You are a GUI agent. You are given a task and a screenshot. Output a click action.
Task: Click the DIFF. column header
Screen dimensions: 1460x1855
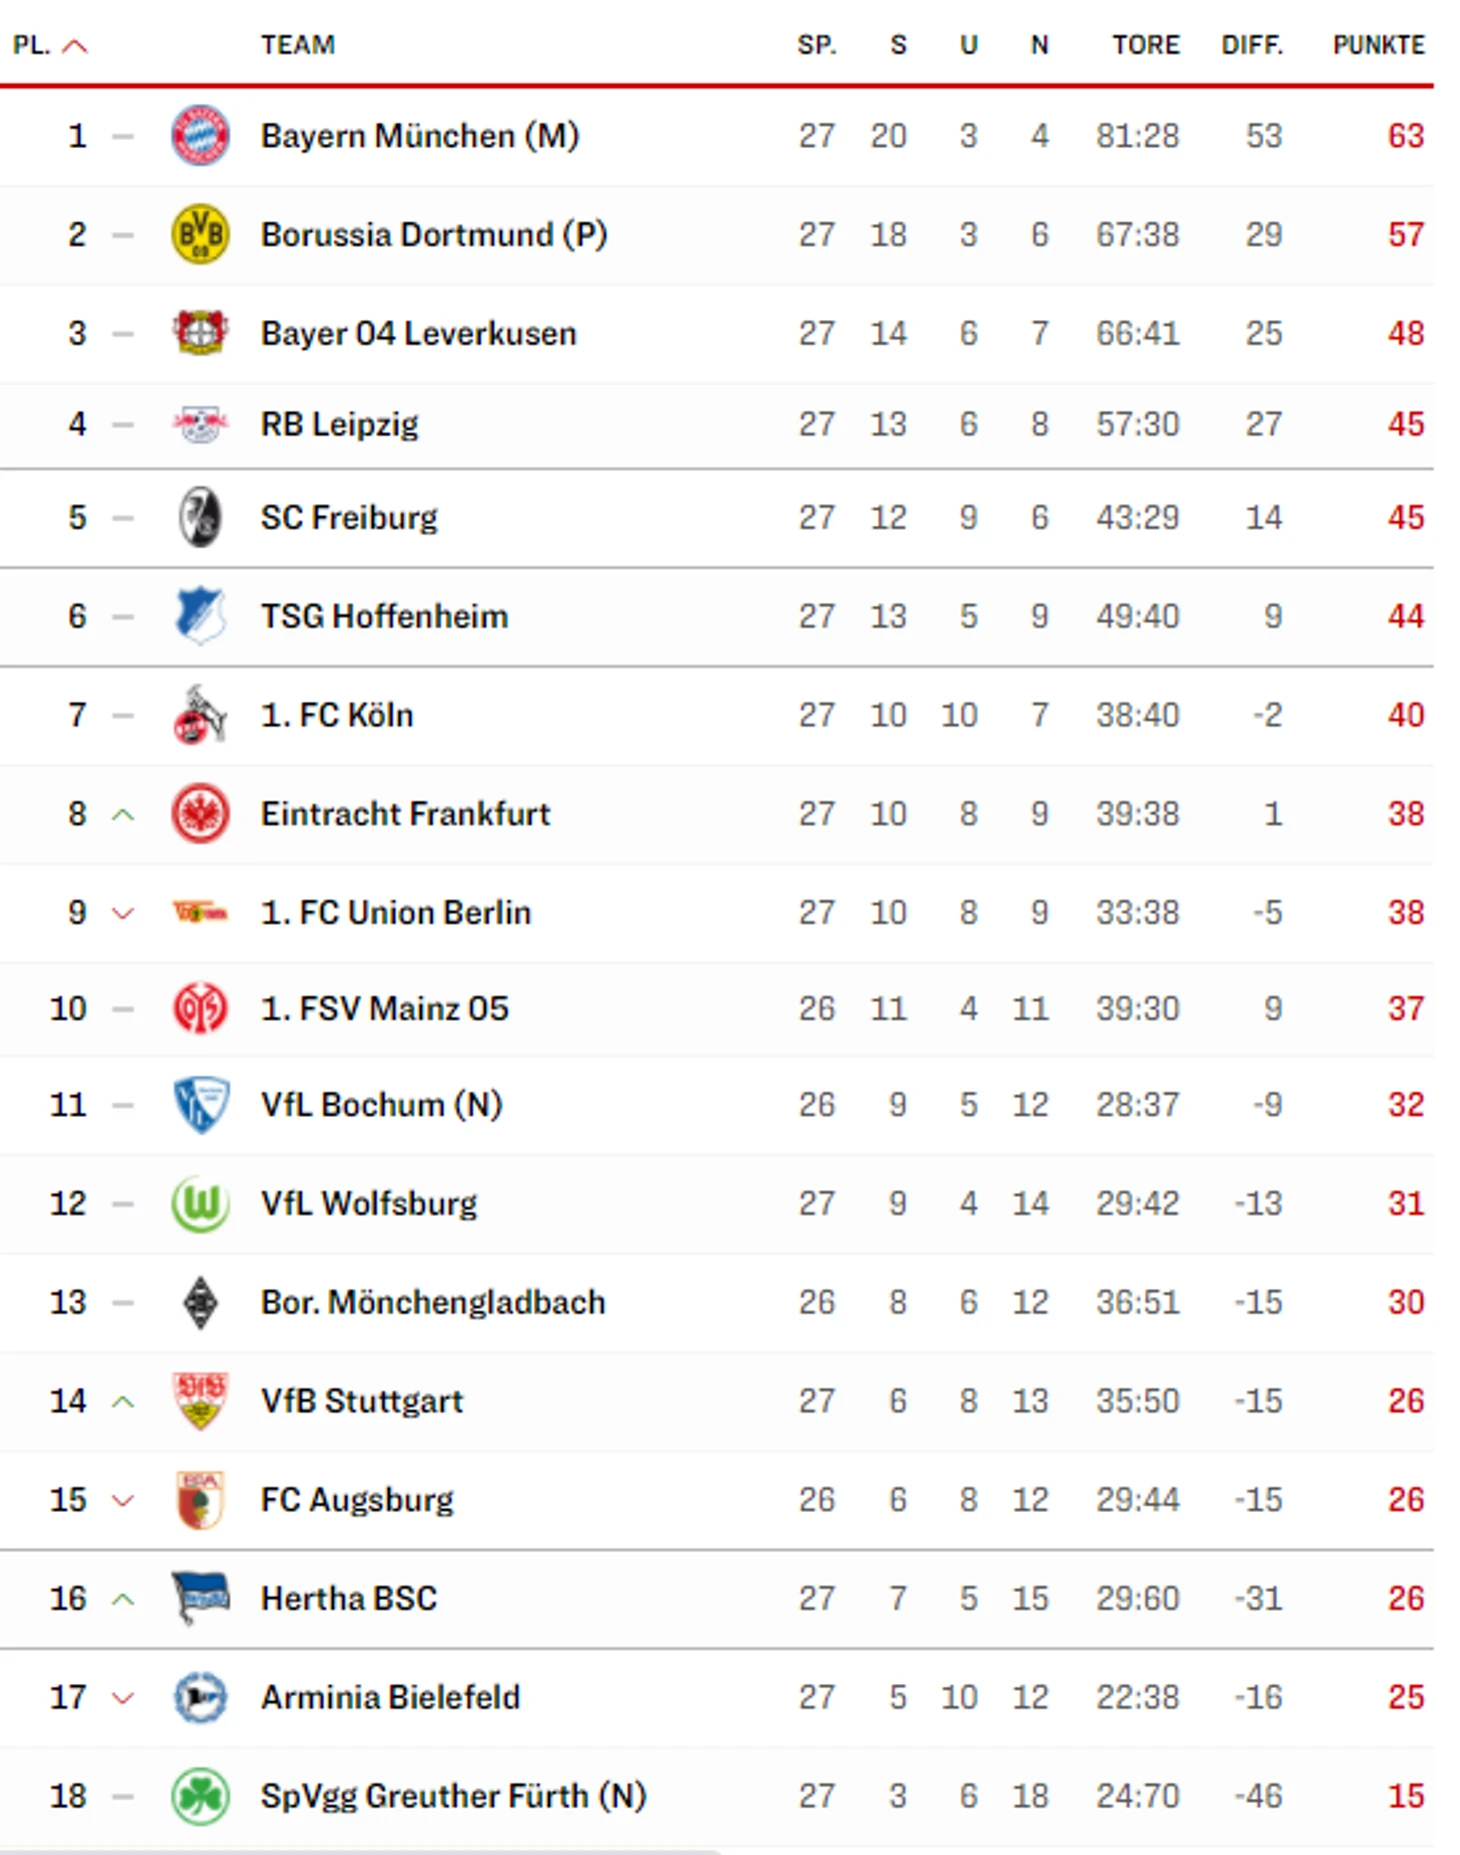pos(1252,45)
